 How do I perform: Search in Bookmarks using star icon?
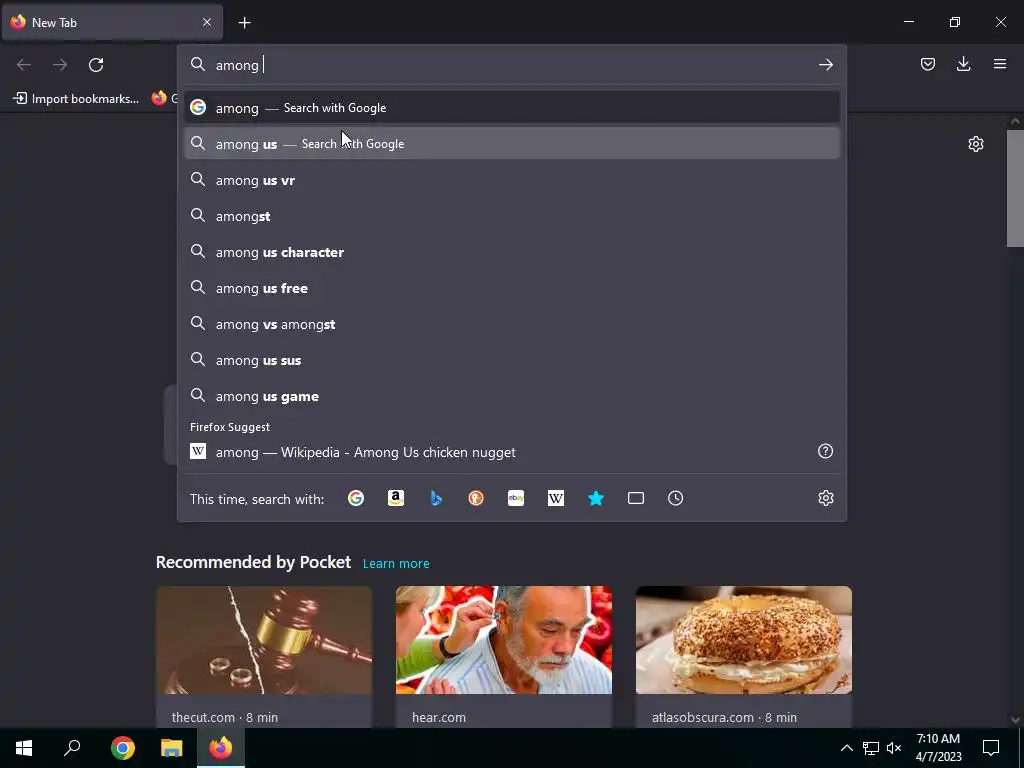coord(596,498)
